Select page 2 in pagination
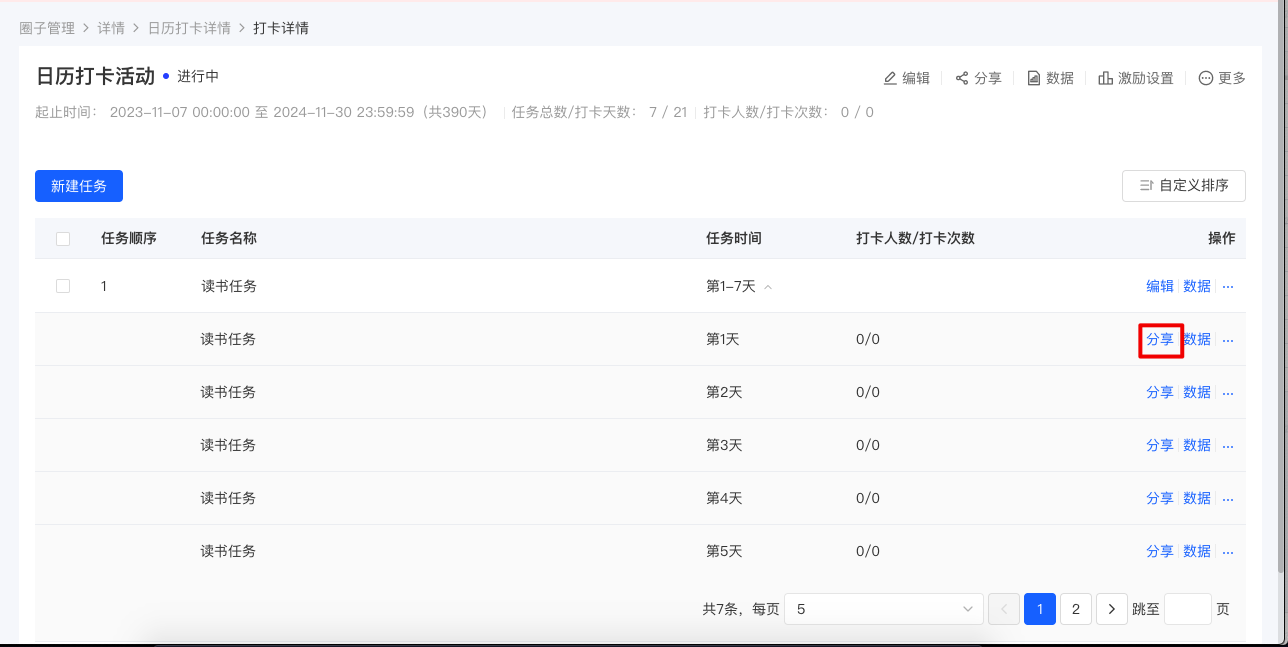 (x=1076, y=609)
